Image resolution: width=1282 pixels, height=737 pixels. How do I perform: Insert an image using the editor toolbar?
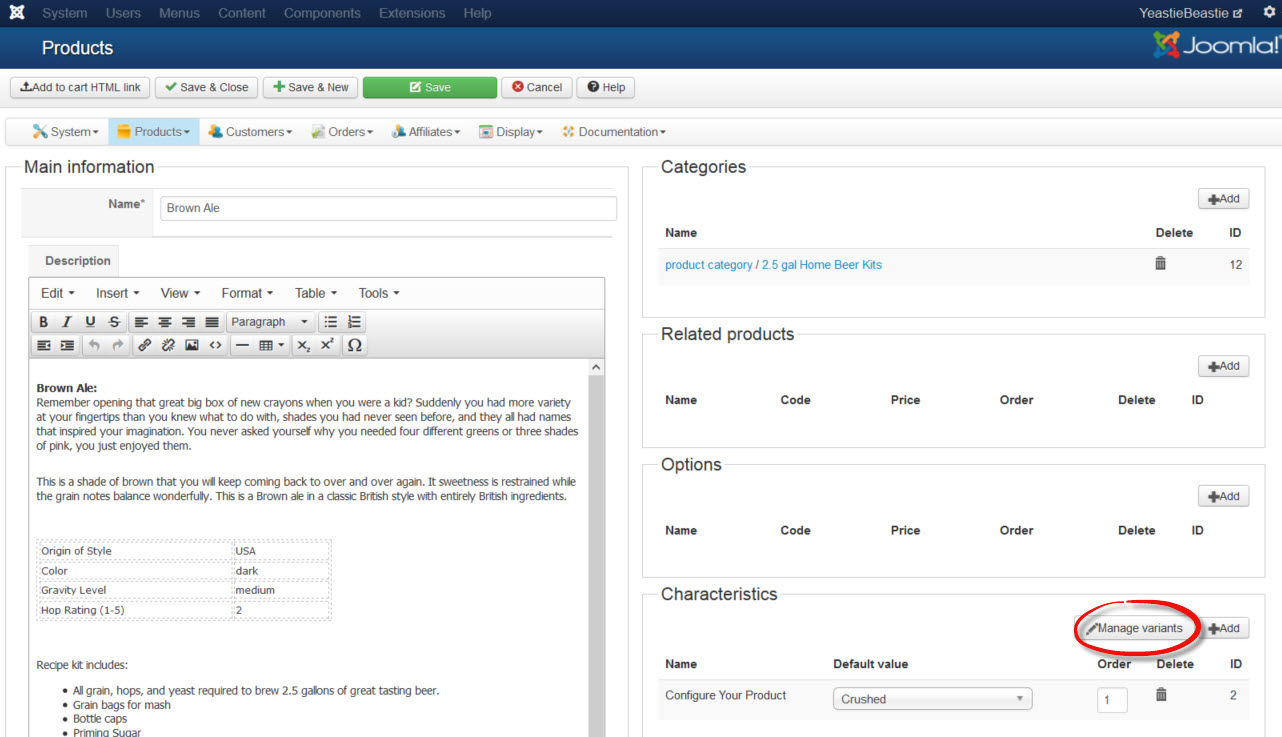click(192, 345)
